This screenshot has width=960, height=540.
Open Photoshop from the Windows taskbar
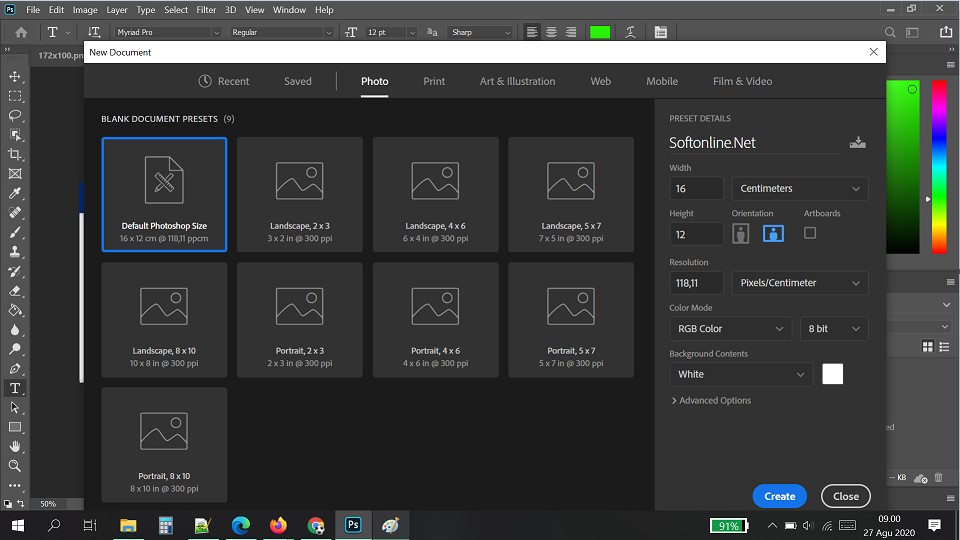353,525
